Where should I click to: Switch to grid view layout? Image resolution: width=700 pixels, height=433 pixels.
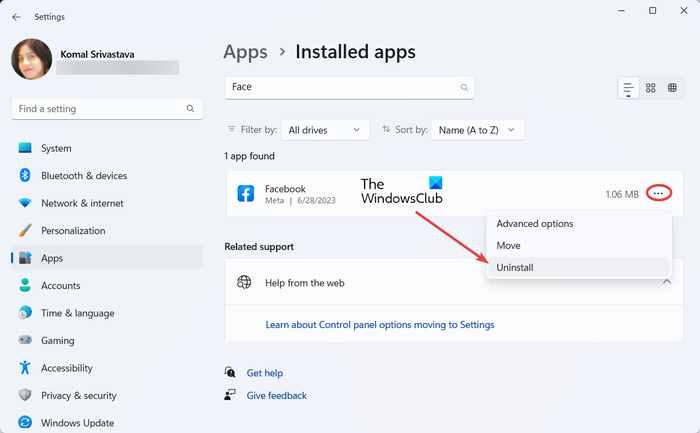[651, 88]
